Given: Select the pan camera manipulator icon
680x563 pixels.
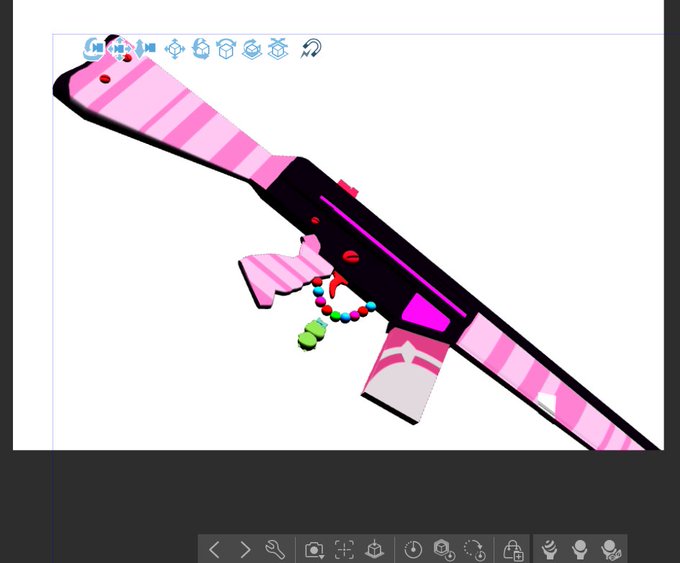Looking at the screenshot, I should (120, 49).
